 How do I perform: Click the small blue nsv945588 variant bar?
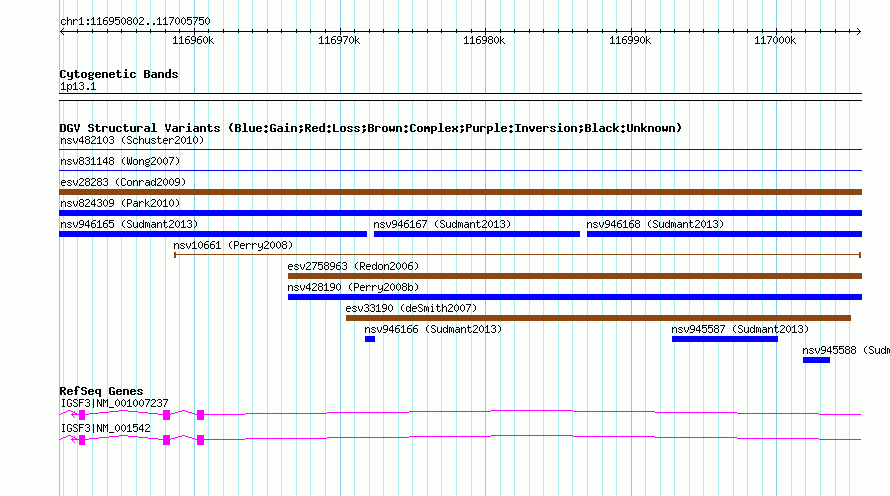(x=816, y=360)
